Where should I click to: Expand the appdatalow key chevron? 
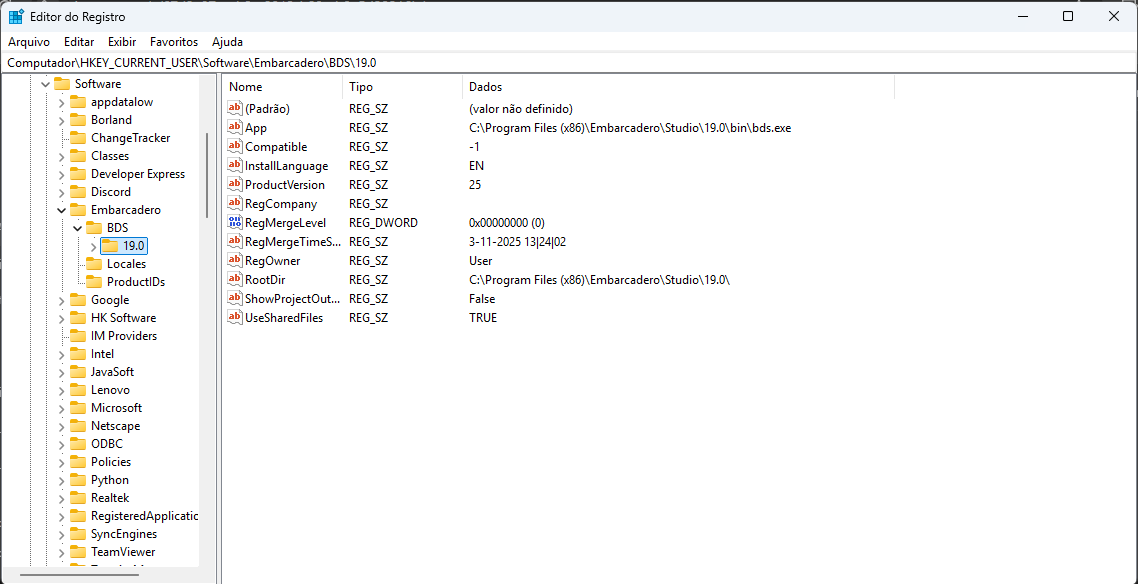pyautogui.click(x=62, y=102)
